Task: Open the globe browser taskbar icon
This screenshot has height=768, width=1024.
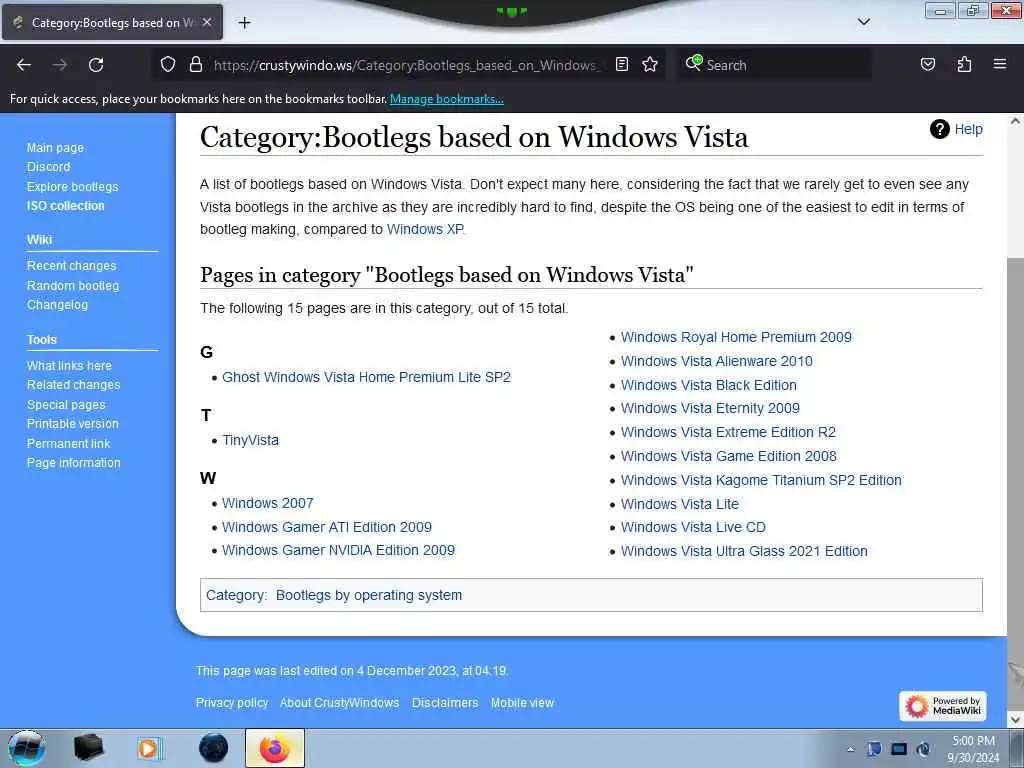Action: pos(213,748)
